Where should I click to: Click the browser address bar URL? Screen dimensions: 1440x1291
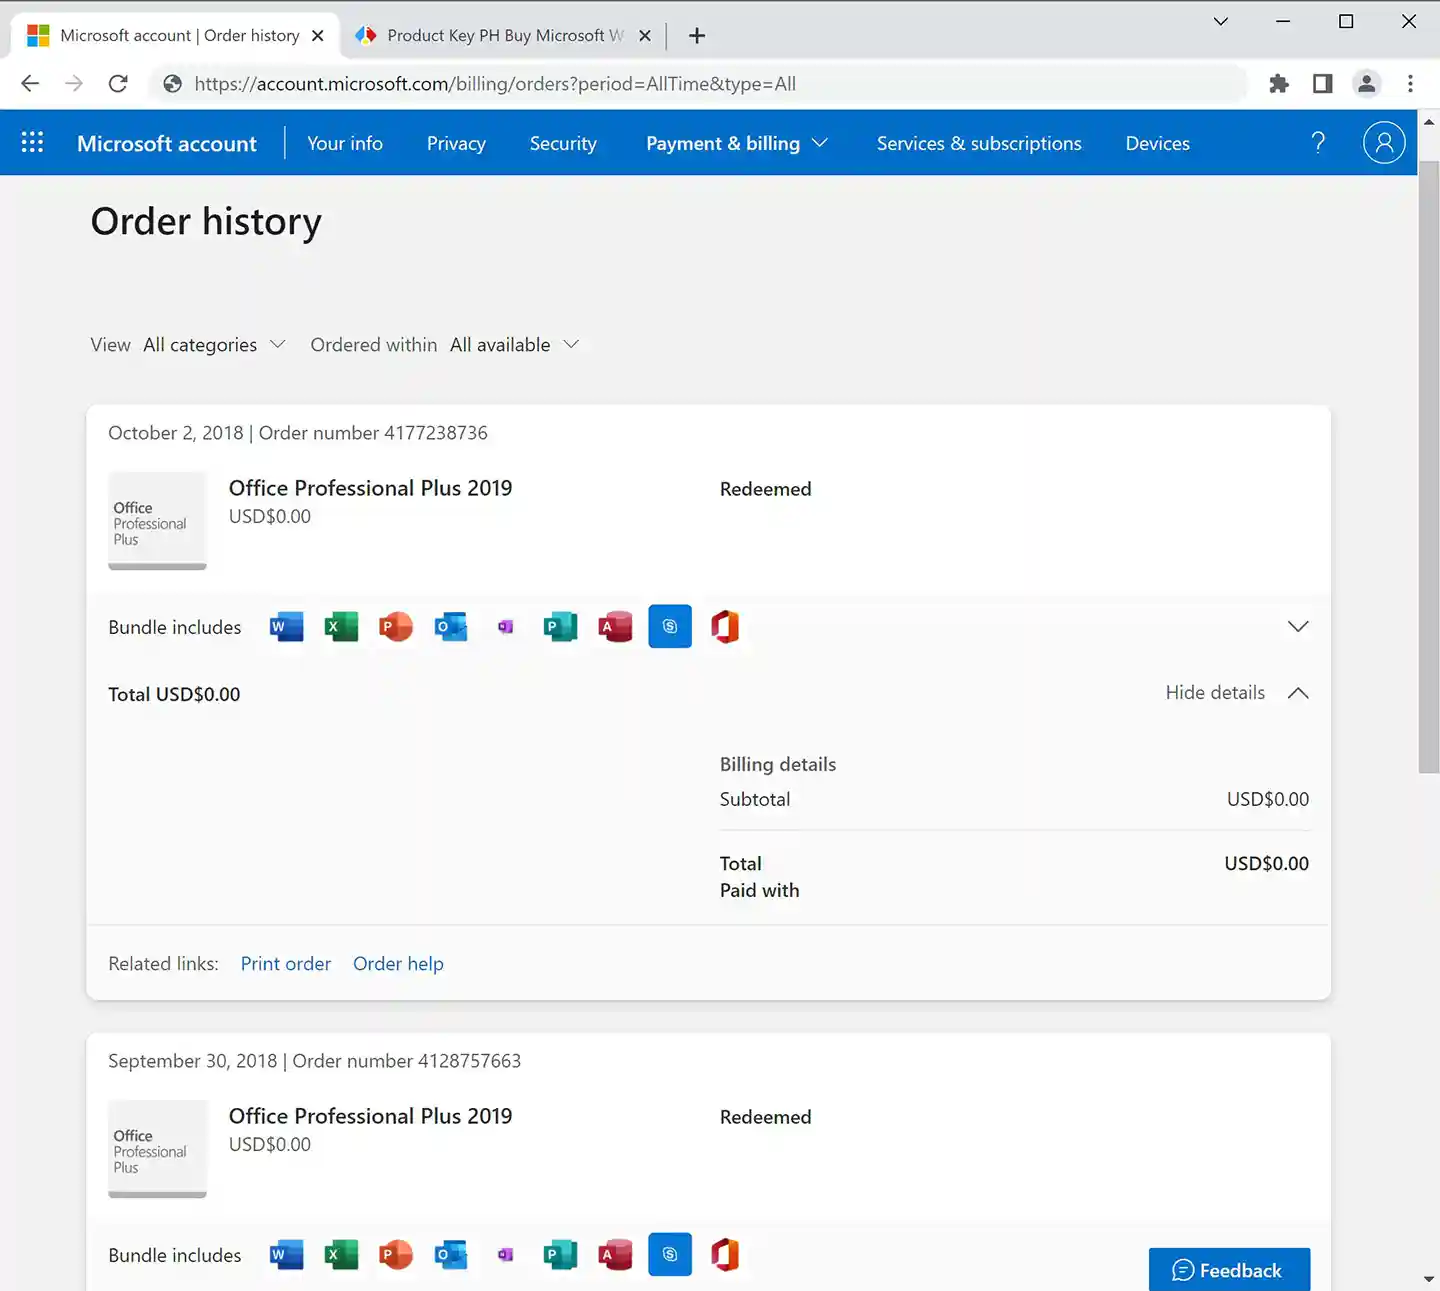coord(495,84)
